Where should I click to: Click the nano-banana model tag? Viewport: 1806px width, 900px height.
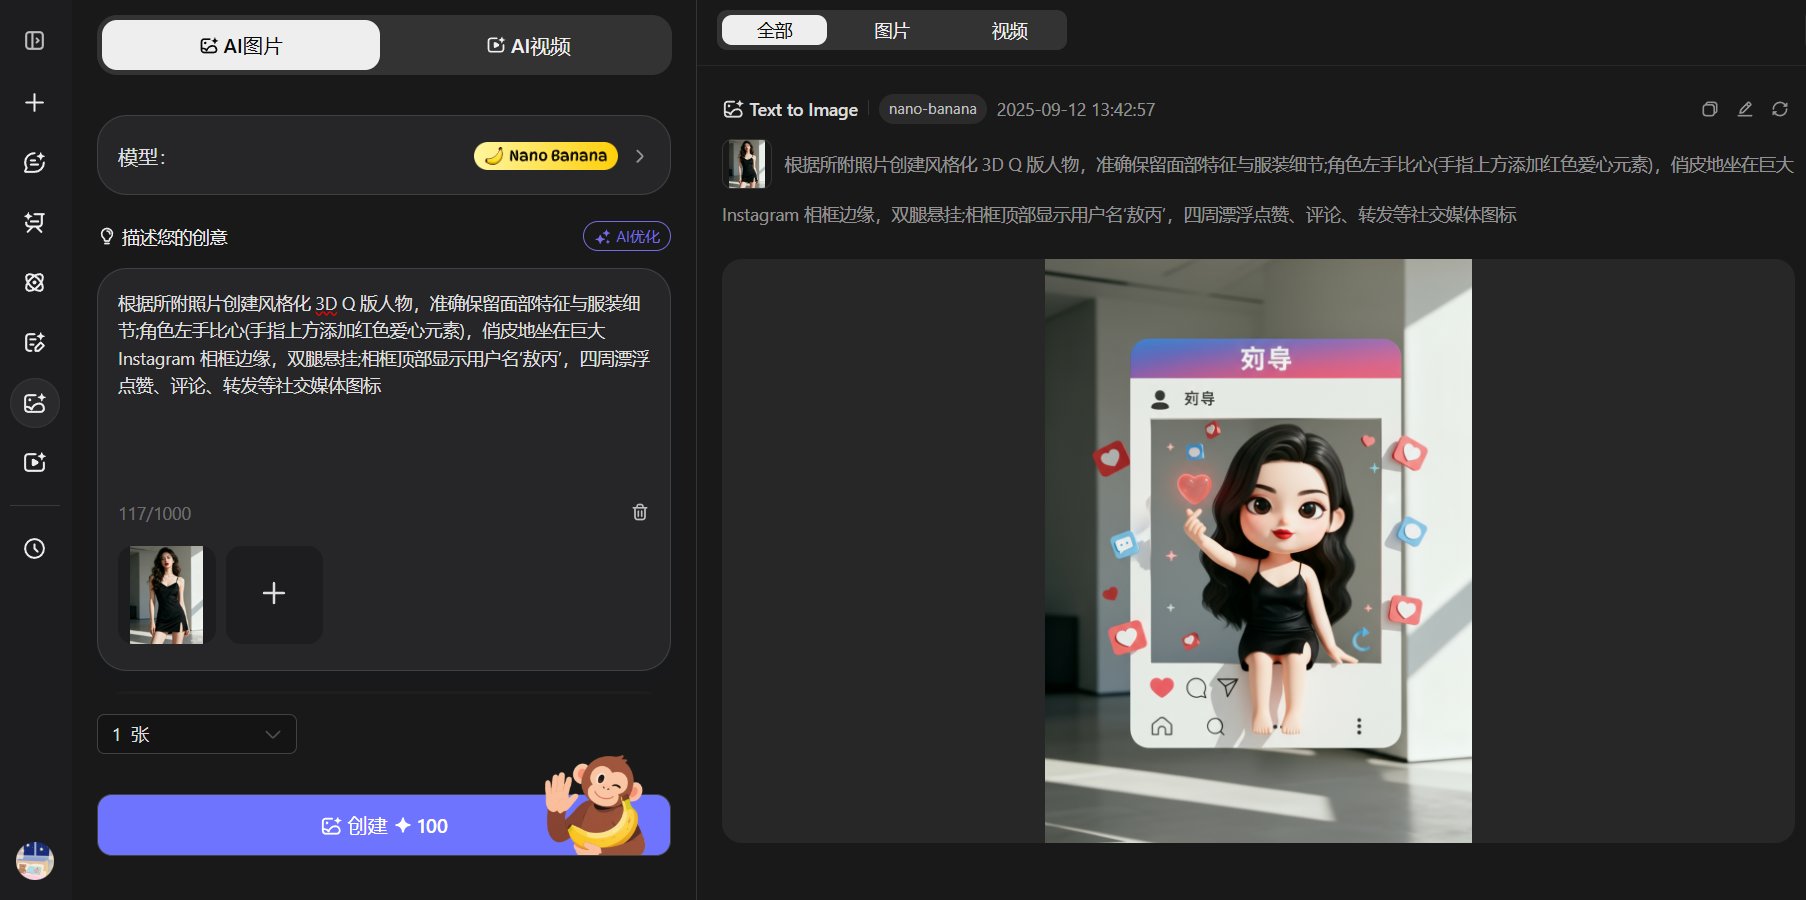coord(932,109)
